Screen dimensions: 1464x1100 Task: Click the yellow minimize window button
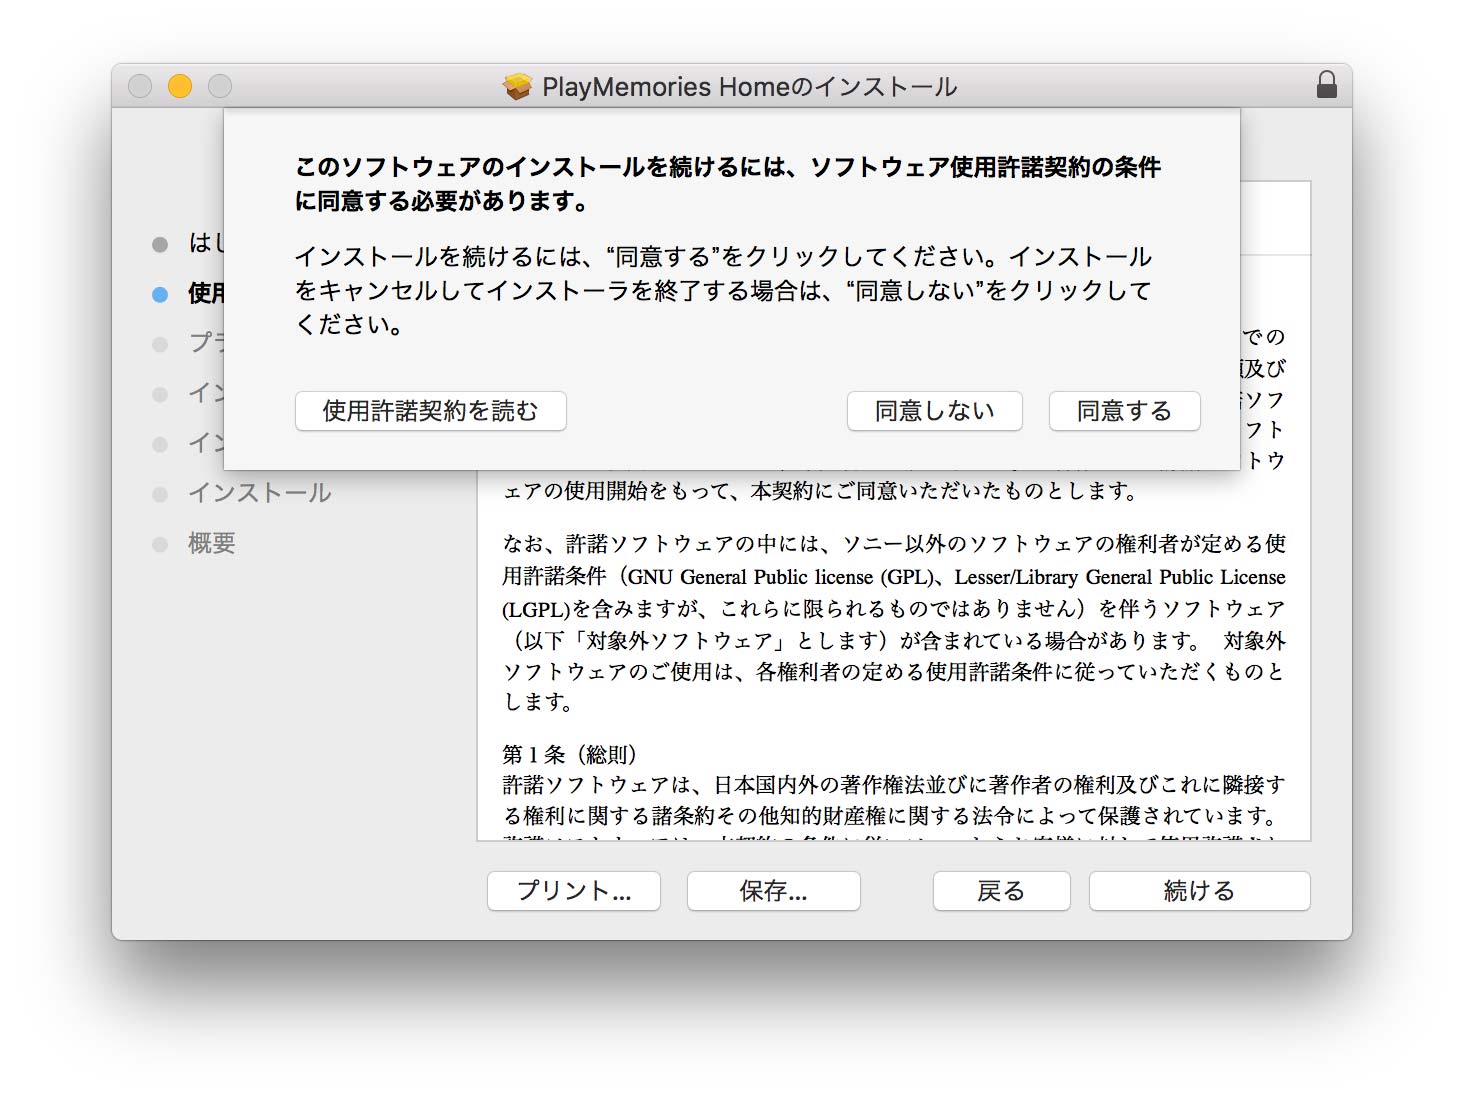[180, 86]
